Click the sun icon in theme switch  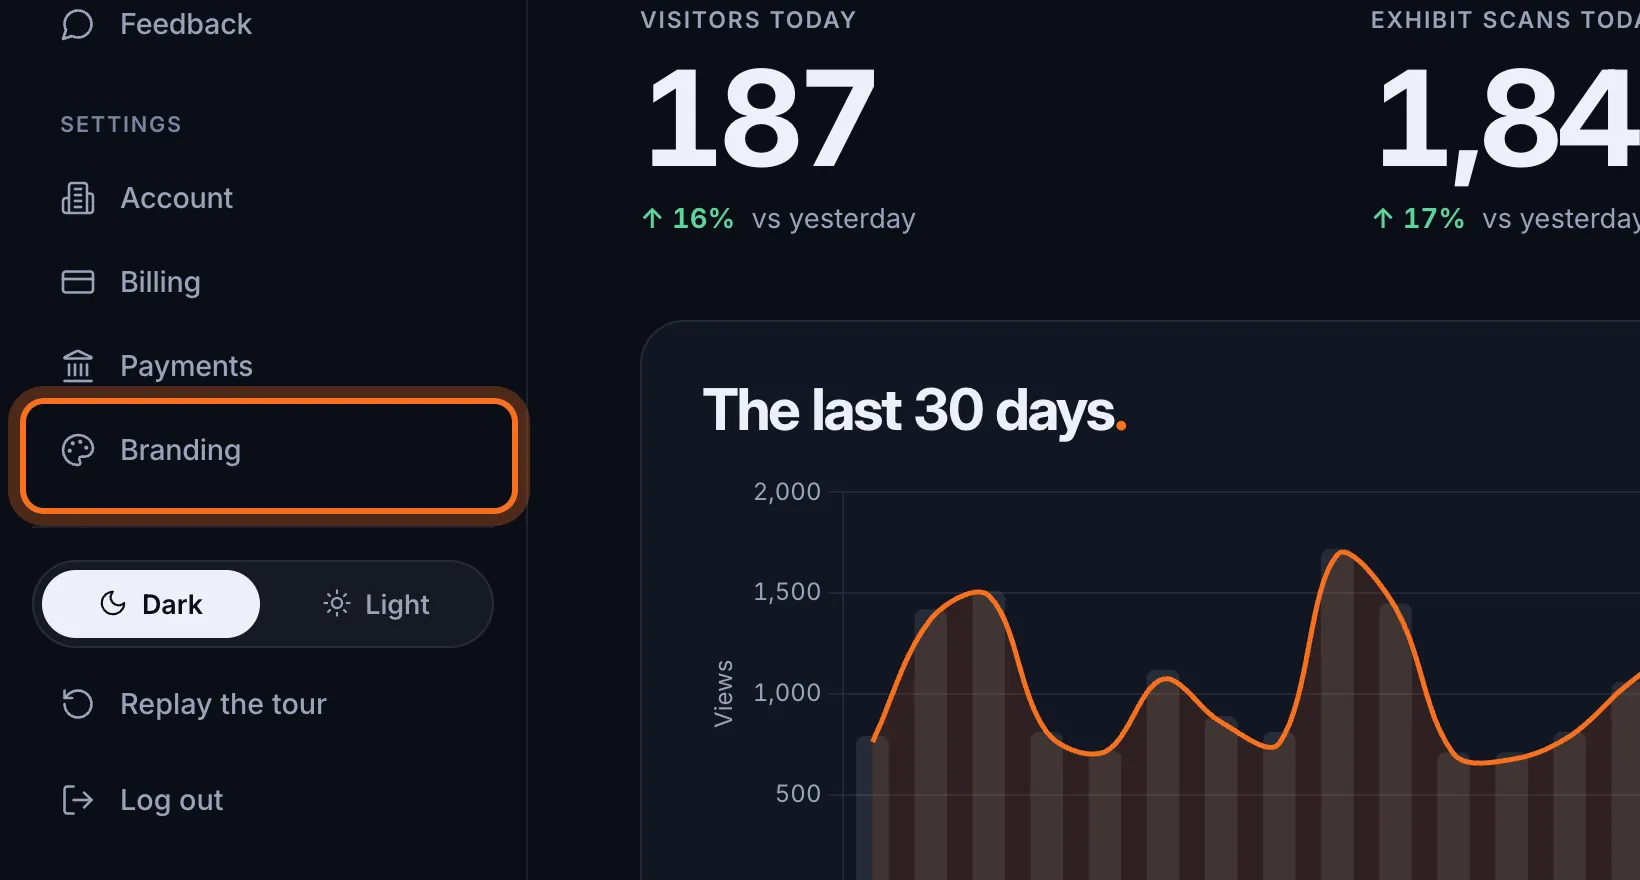[337, 603]
